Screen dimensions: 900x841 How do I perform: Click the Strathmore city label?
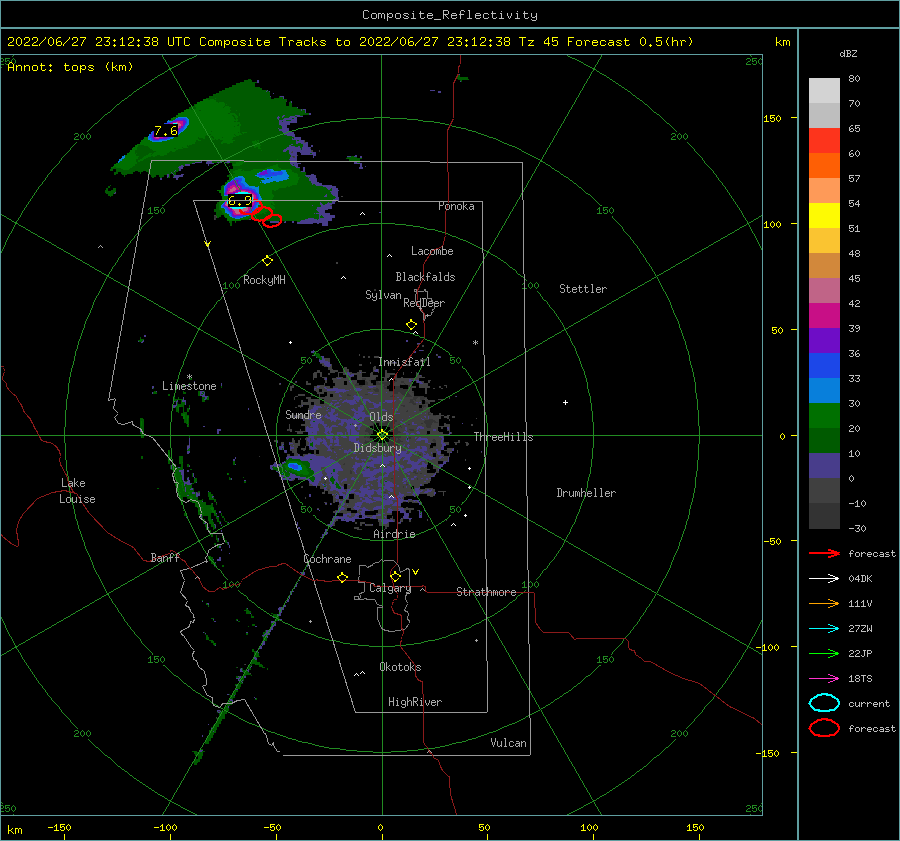pos(486,592)
